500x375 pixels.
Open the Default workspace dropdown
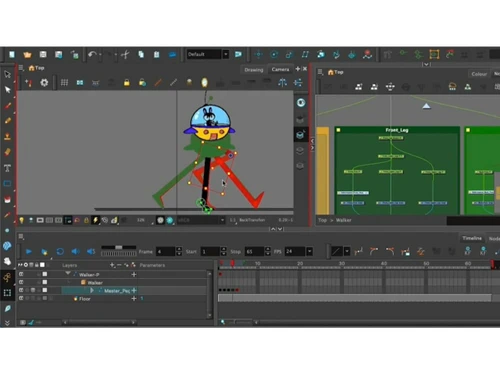226,54
